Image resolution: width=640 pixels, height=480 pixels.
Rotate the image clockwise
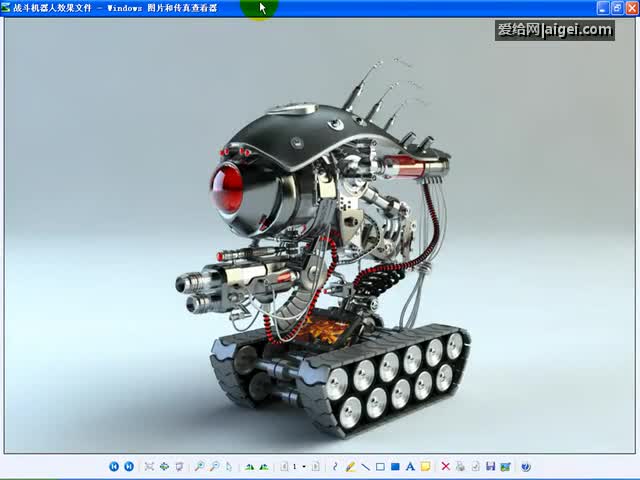(249, 467)
